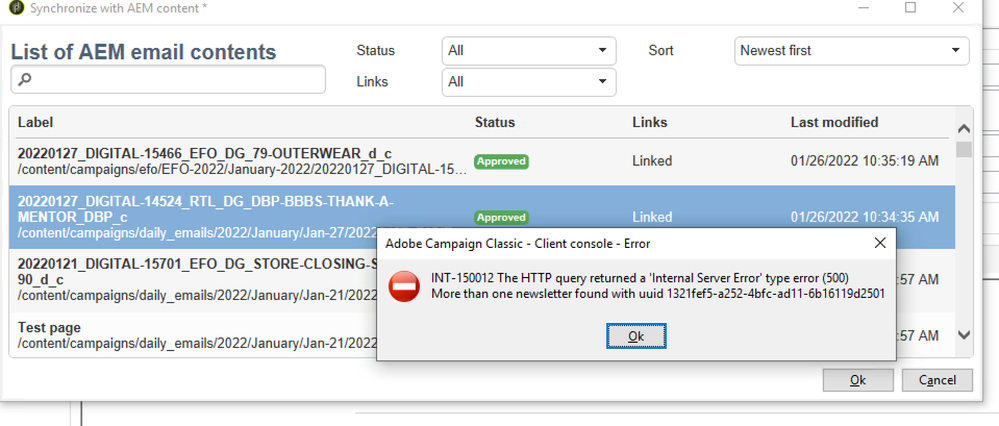Open the Status filter dropdown
The height and width of the screenshot is (426, 999).
coord(528,50)
